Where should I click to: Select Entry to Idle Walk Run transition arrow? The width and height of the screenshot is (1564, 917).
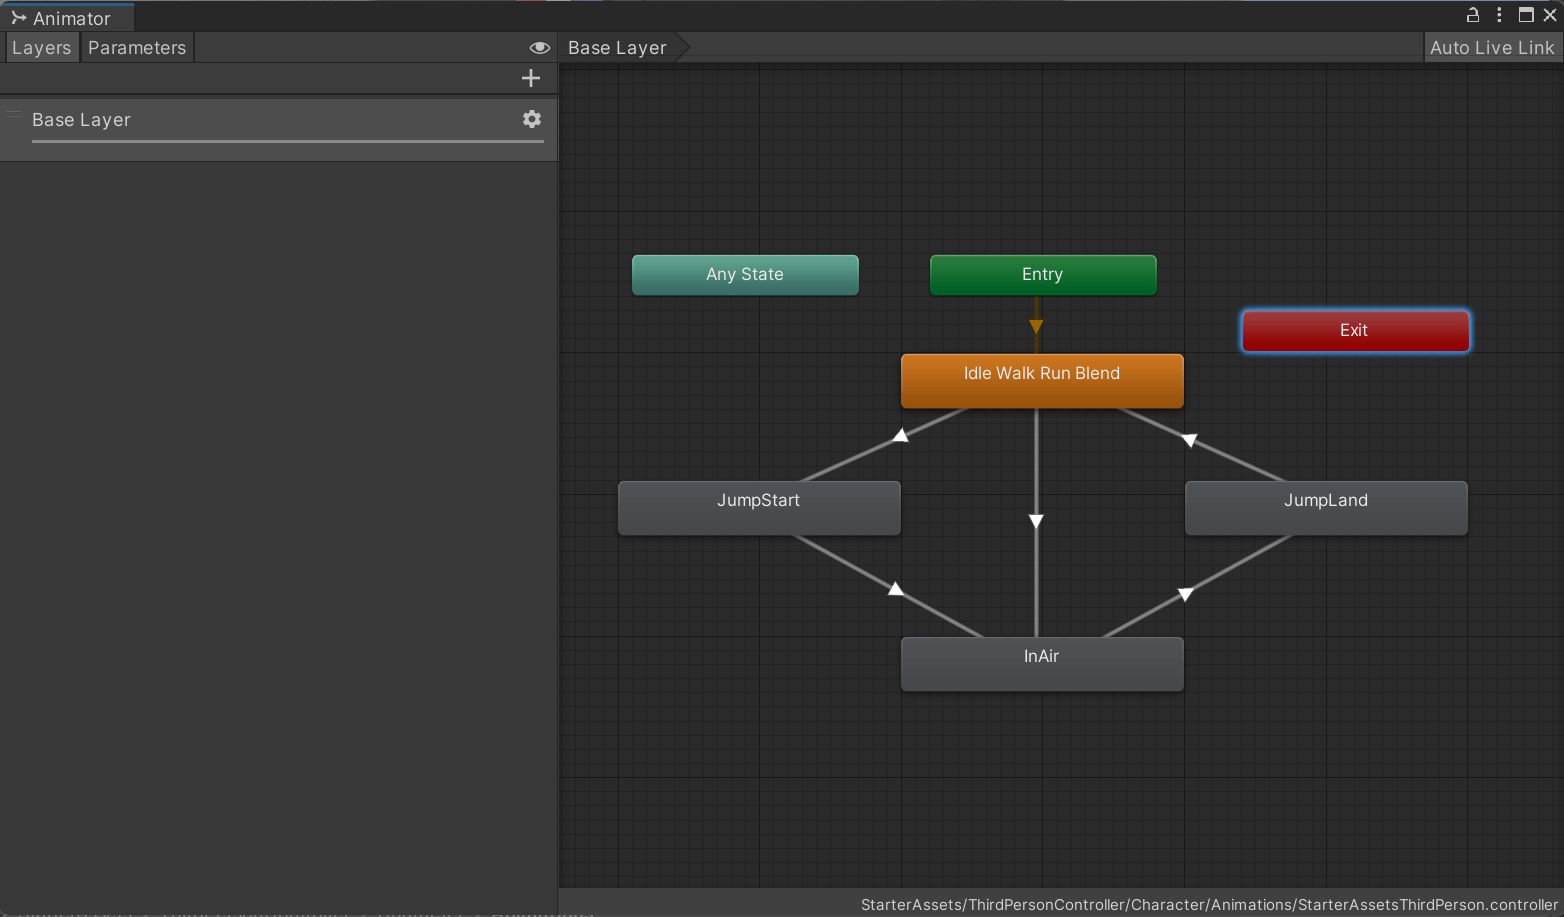pos(1036,326)
